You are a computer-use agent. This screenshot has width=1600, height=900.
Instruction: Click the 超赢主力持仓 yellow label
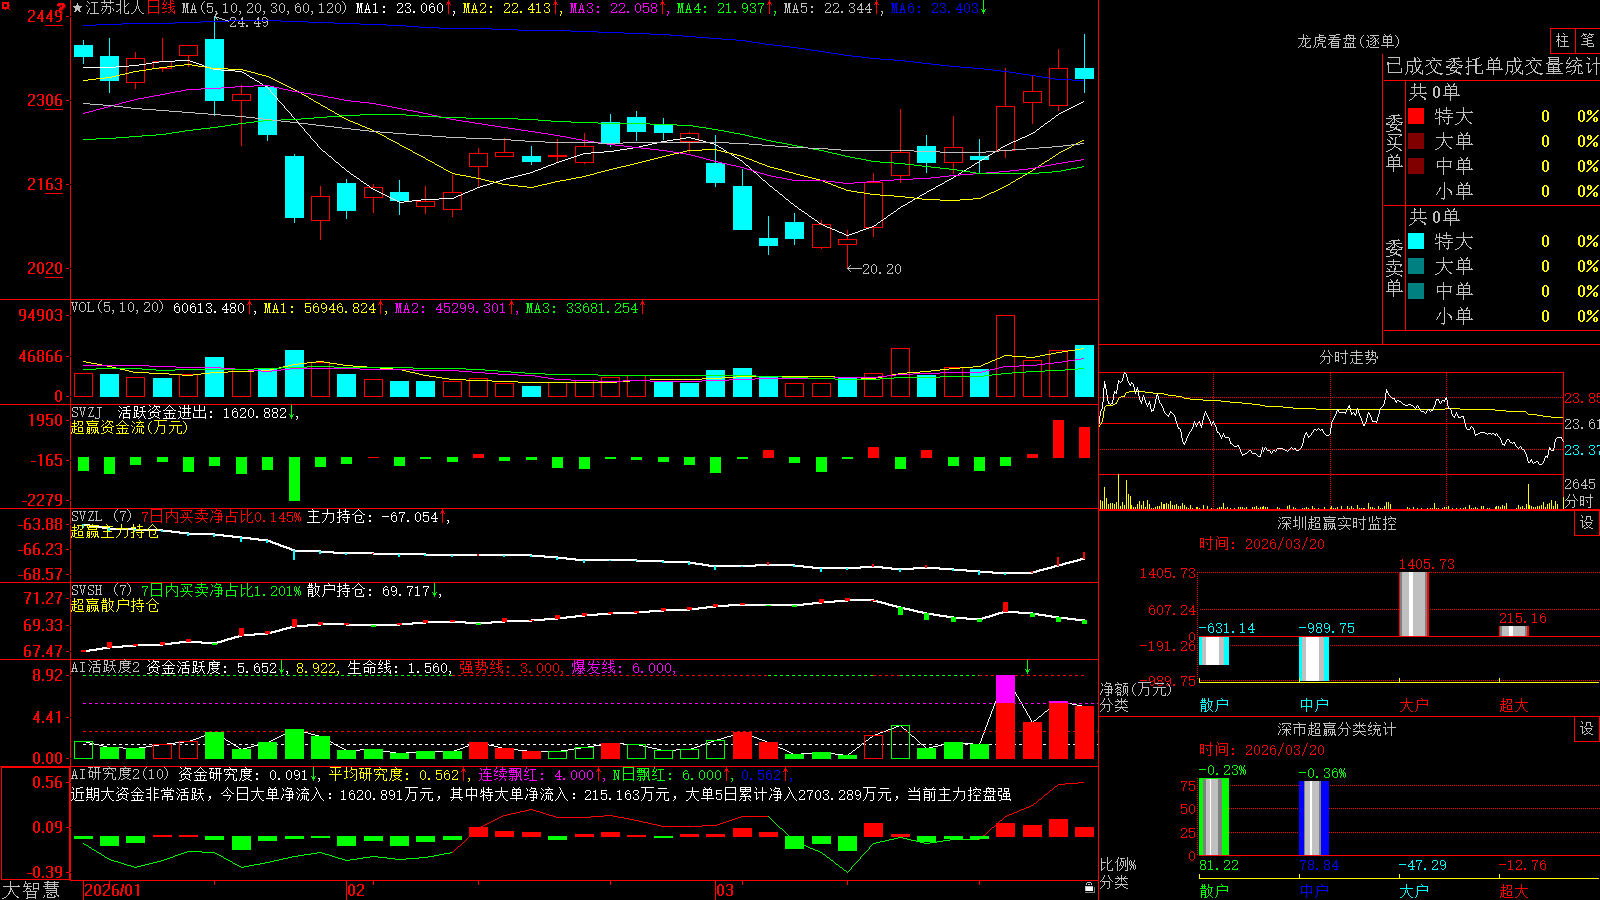click(115, 531)
